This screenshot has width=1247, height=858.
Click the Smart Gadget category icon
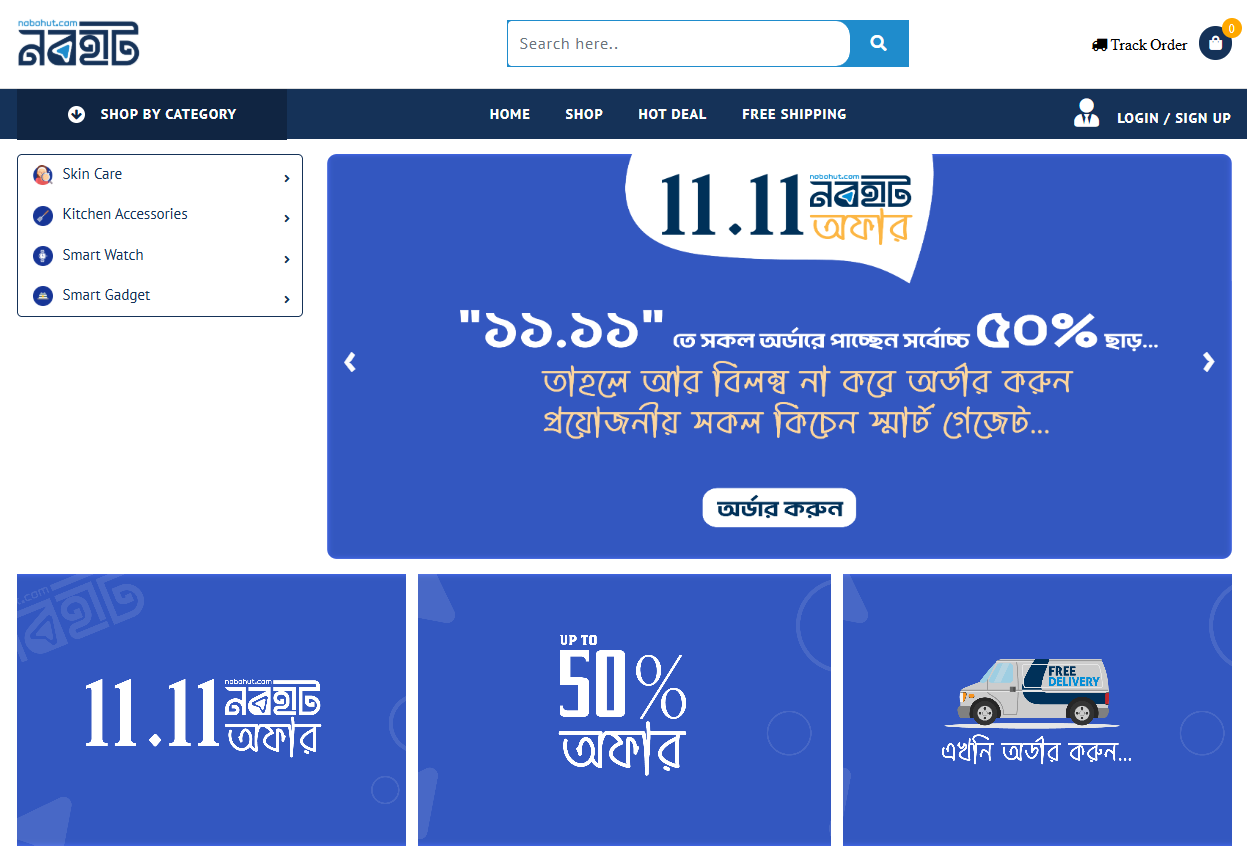[x=43, y=296]
